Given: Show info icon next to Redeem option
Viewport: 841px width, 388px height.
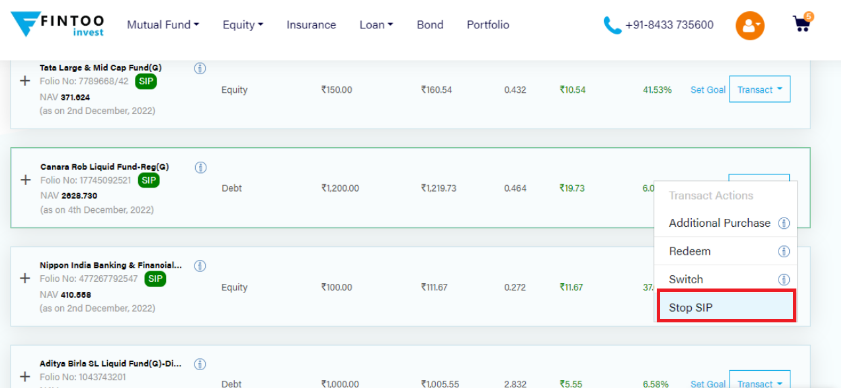Looking at the screenshot, I should (784, 251).
